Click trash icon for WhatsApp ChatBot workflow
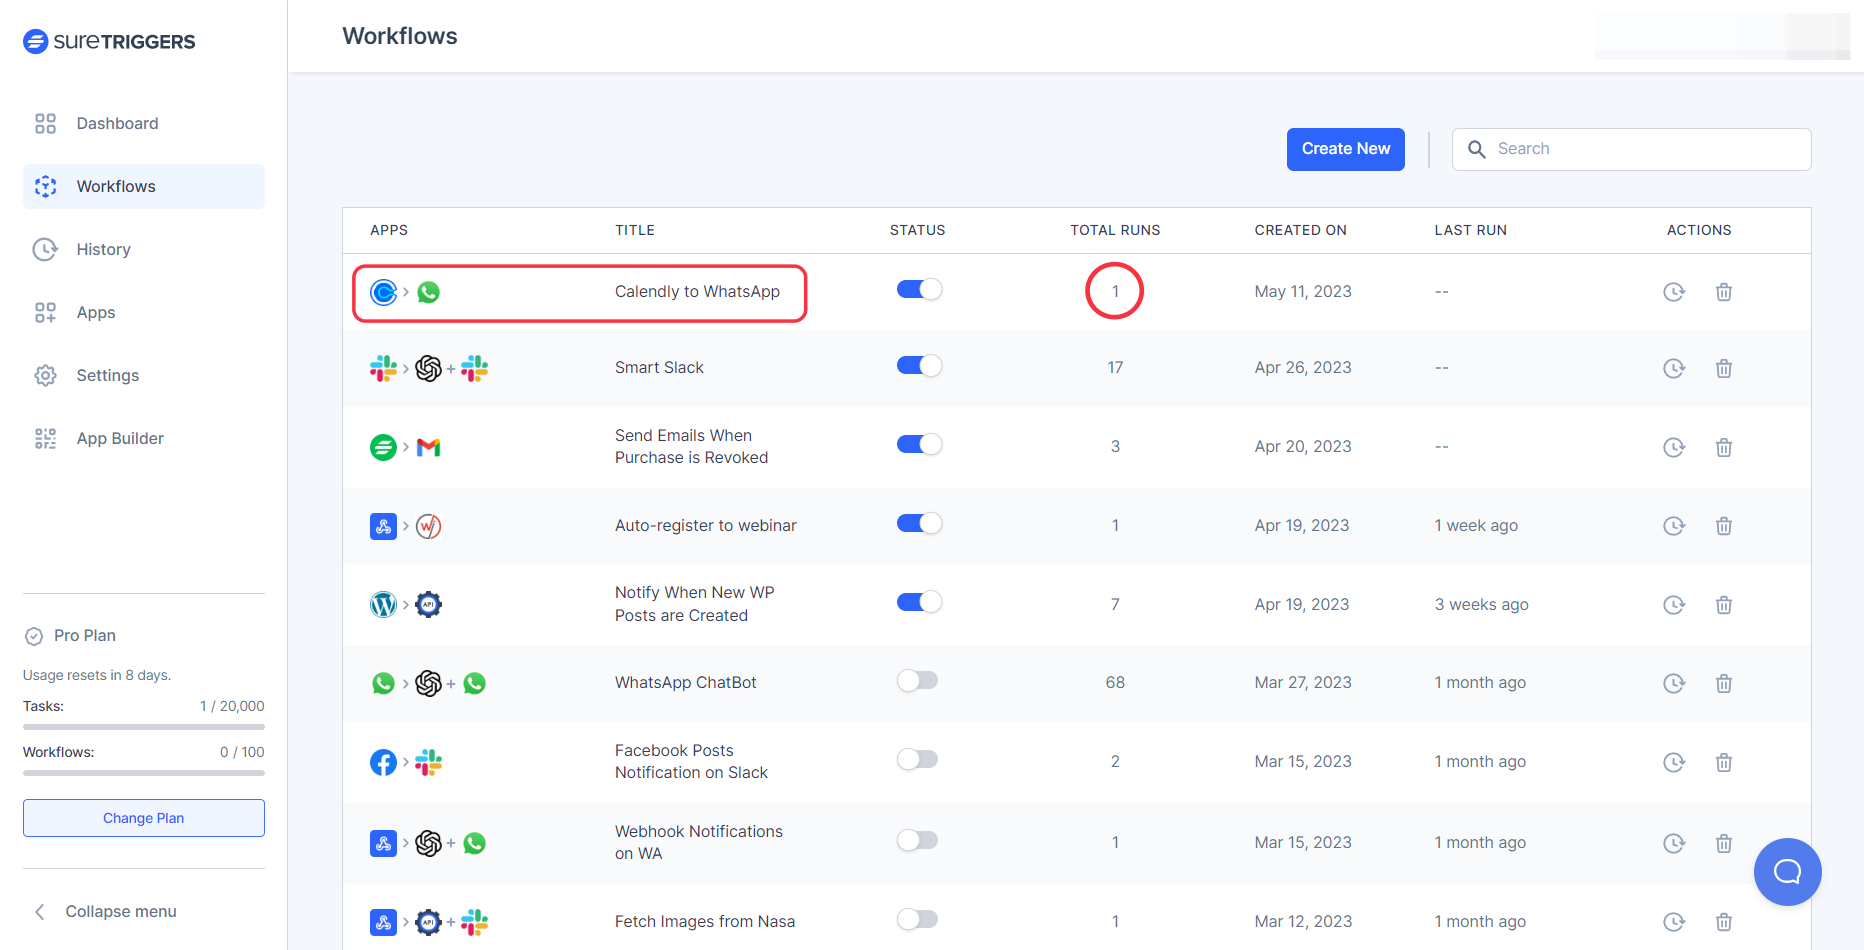This screenshot has width=1864, height=950. [x=1723, y=683]
